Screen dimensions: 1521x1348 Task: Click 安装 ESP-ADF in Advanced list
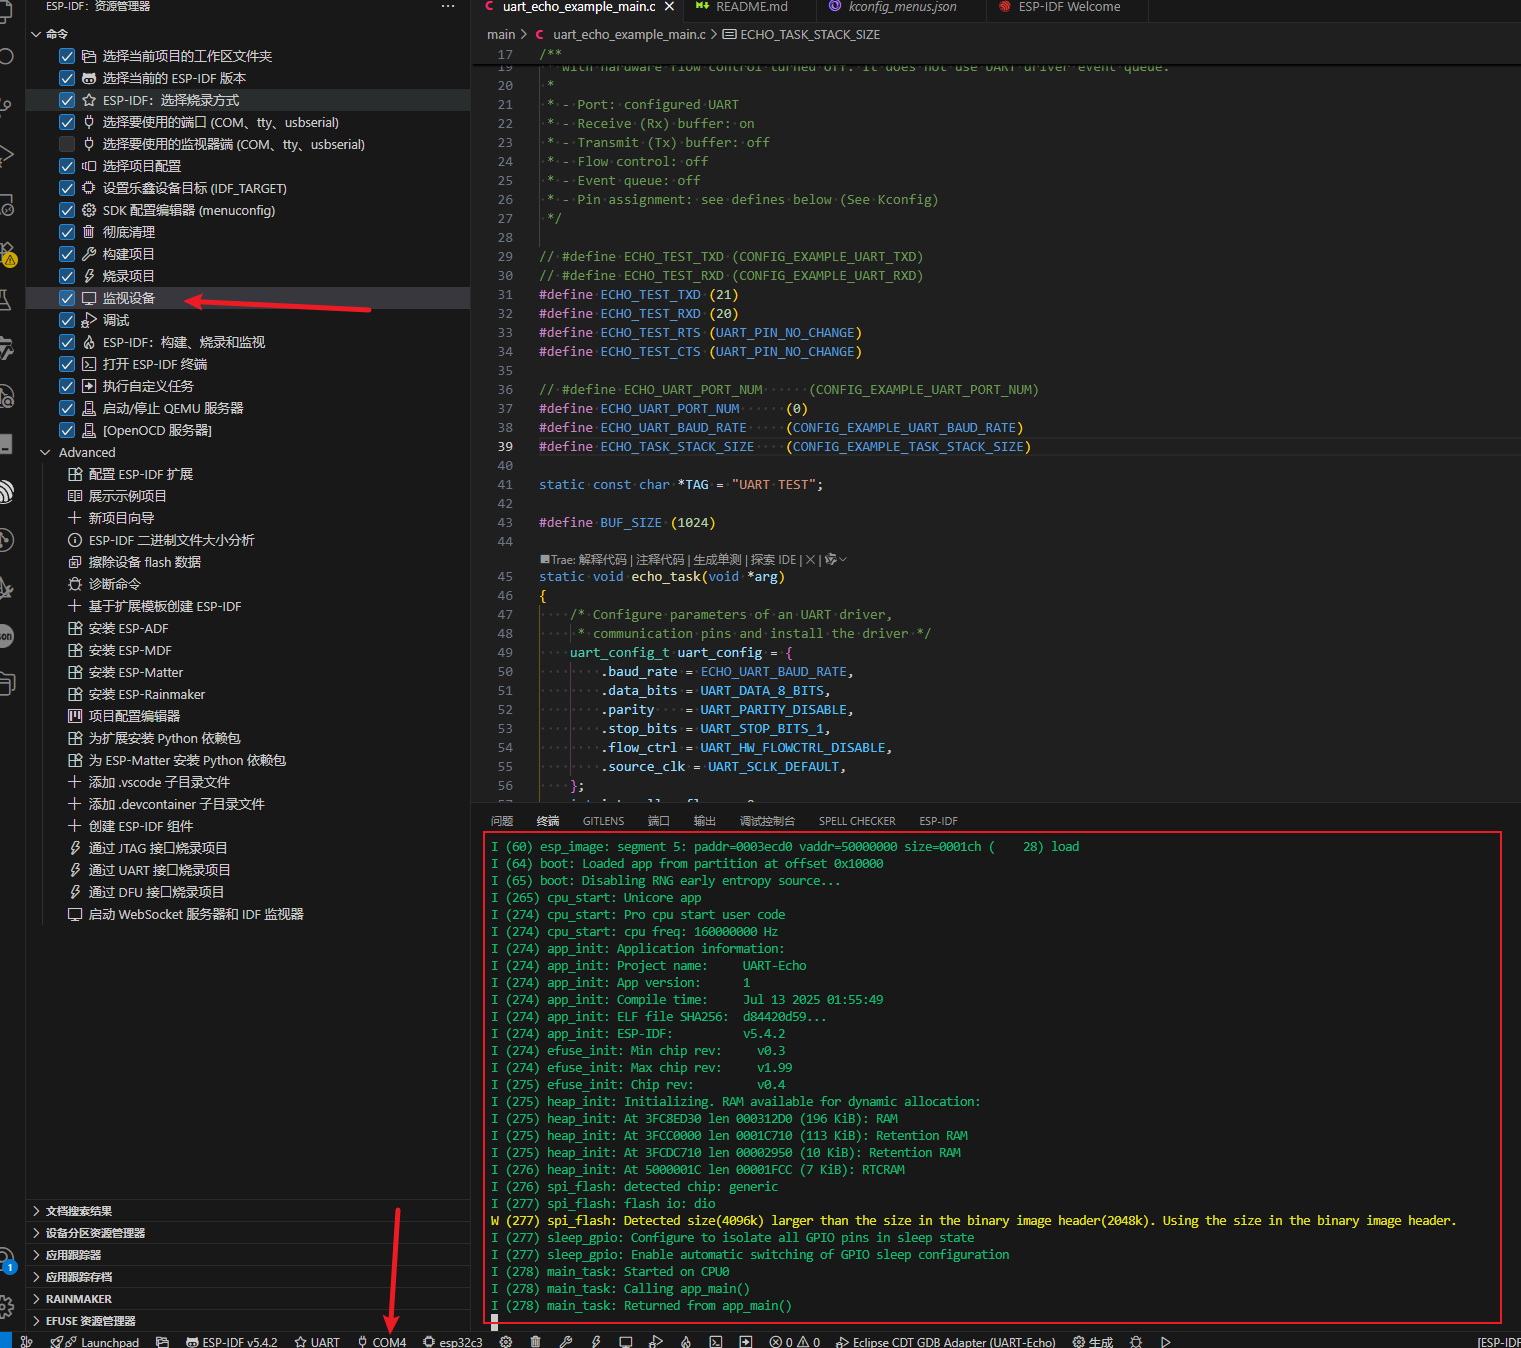[128, 628]
